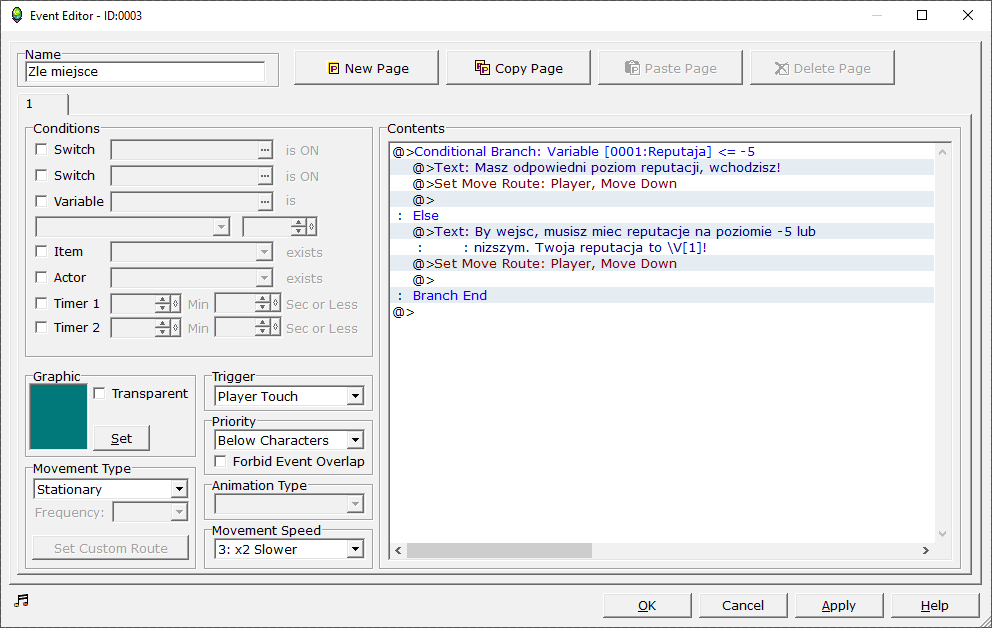Open the Animation Type dropdown
This screenshot has width=992, height=628.
289,504
